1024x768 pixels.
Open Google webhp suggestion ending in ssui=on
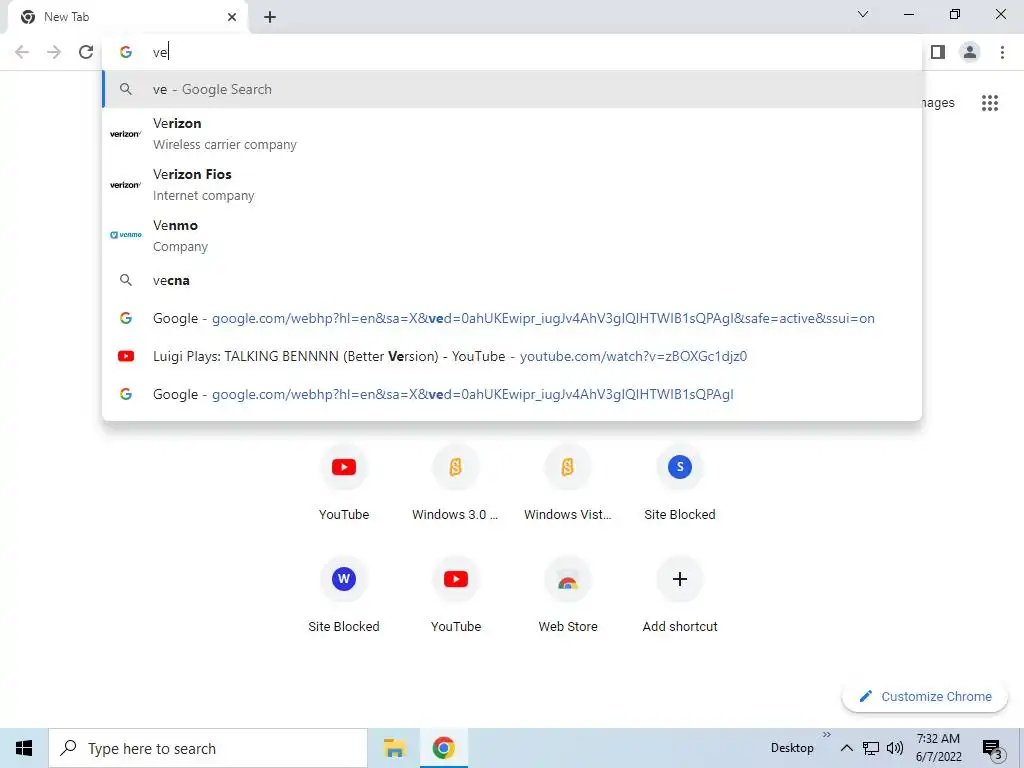tap(512, 318)
